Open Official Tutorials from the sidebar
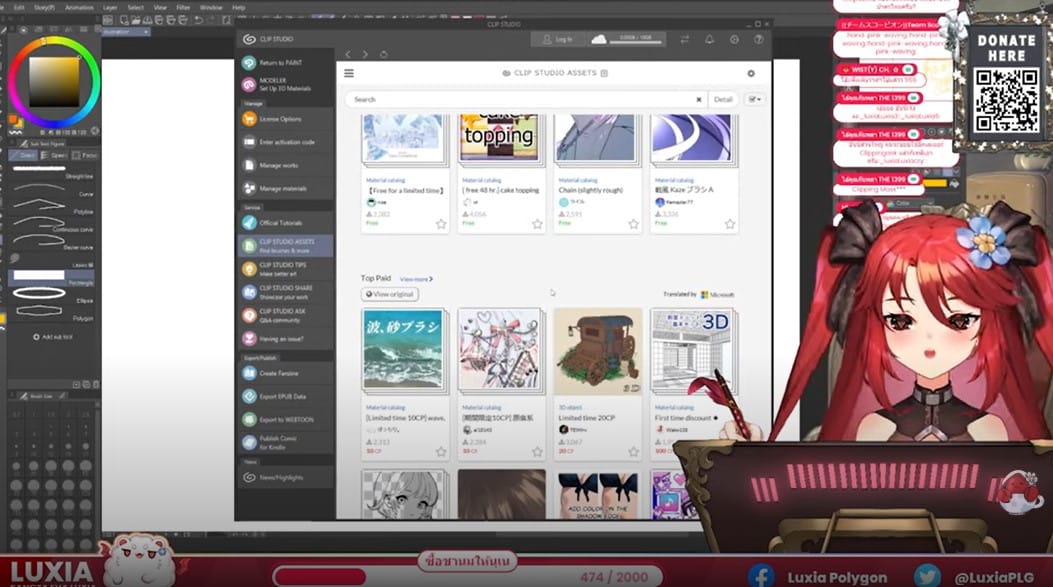 point(285,223)
